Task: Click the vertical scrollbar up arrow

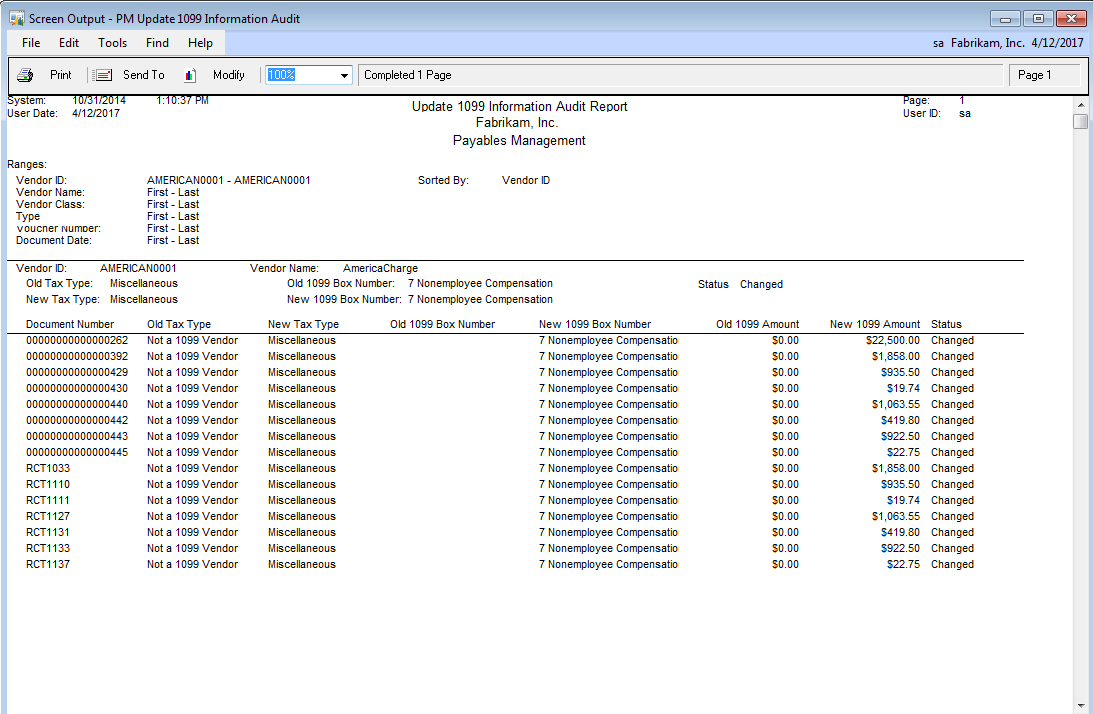Action: pos(1080,105)
